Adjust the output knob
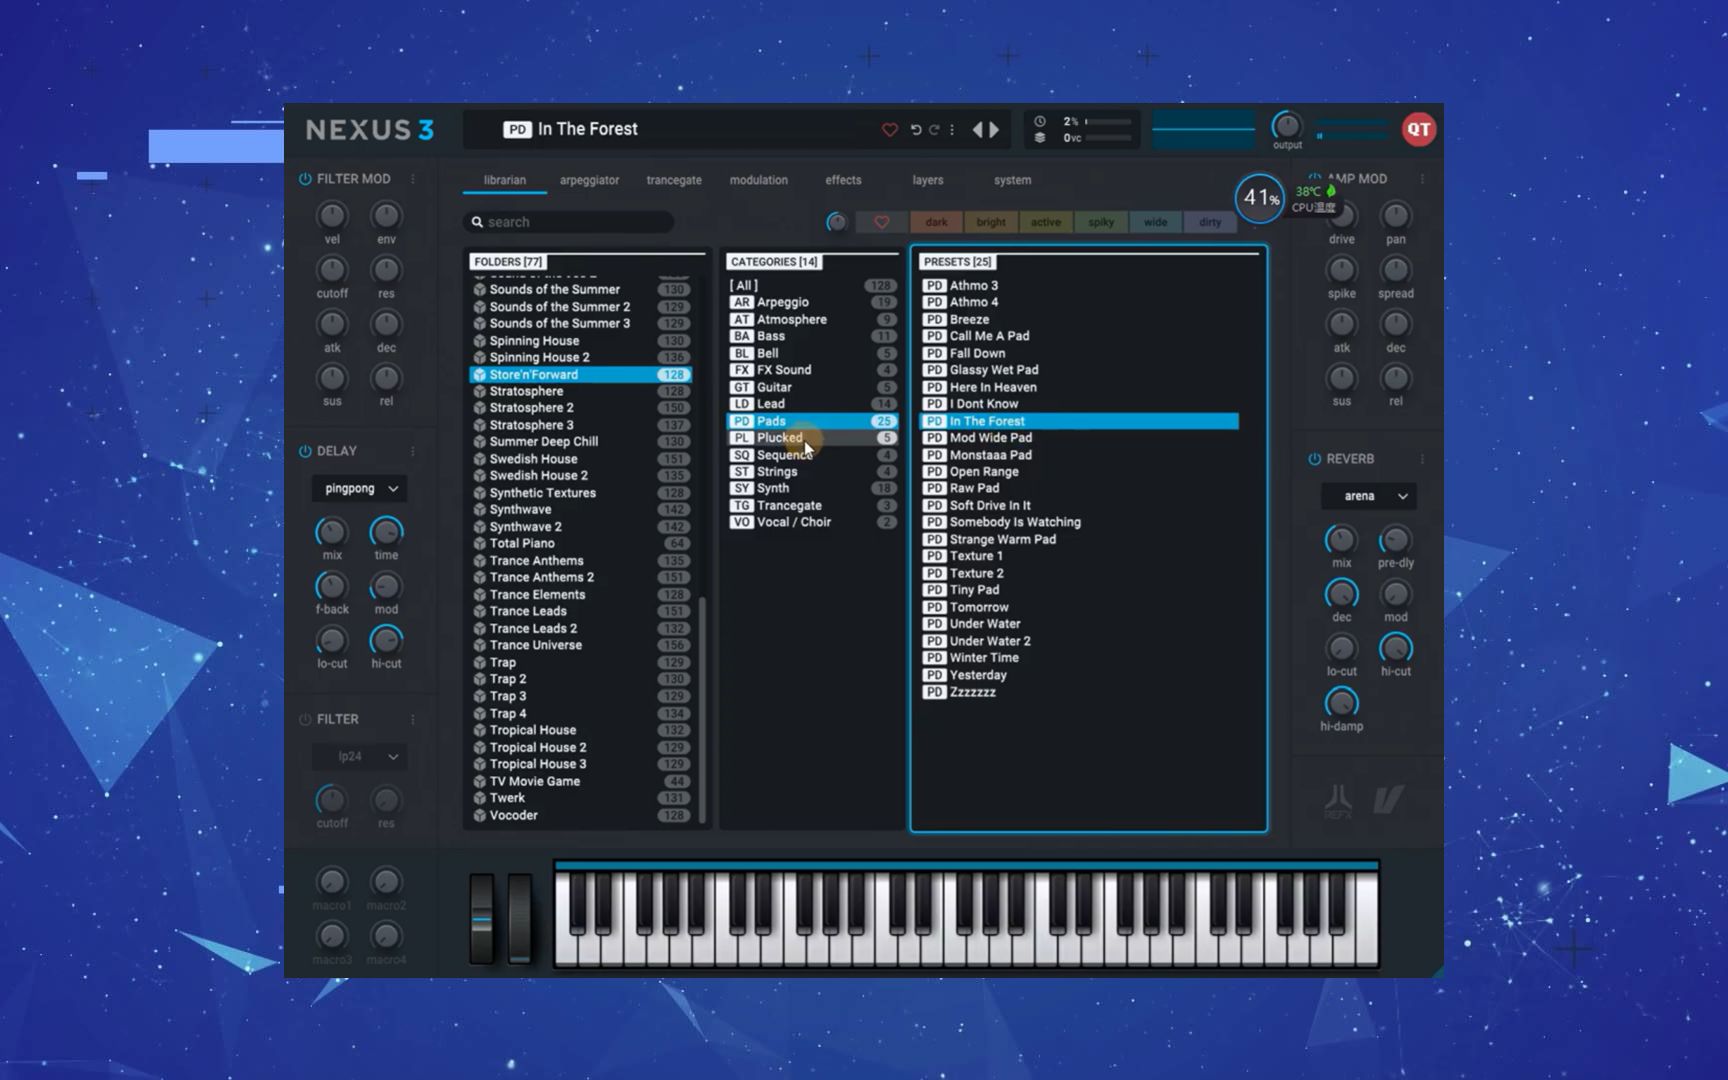Viewport: 1728px width, 1080px height. 1287,125
